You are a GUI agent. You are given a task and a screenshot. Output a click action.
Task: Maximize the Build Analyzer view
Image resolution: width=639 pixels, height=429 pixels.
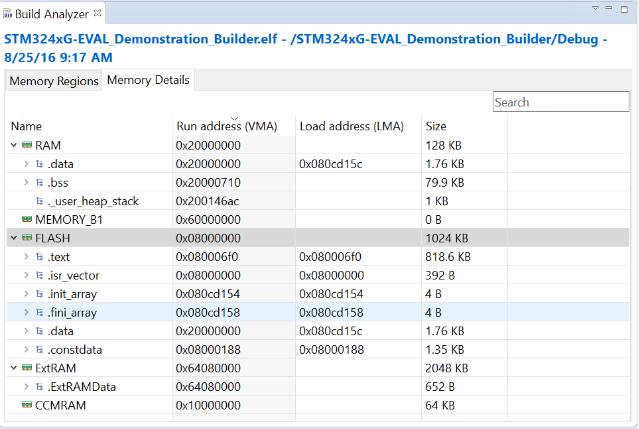624,9
